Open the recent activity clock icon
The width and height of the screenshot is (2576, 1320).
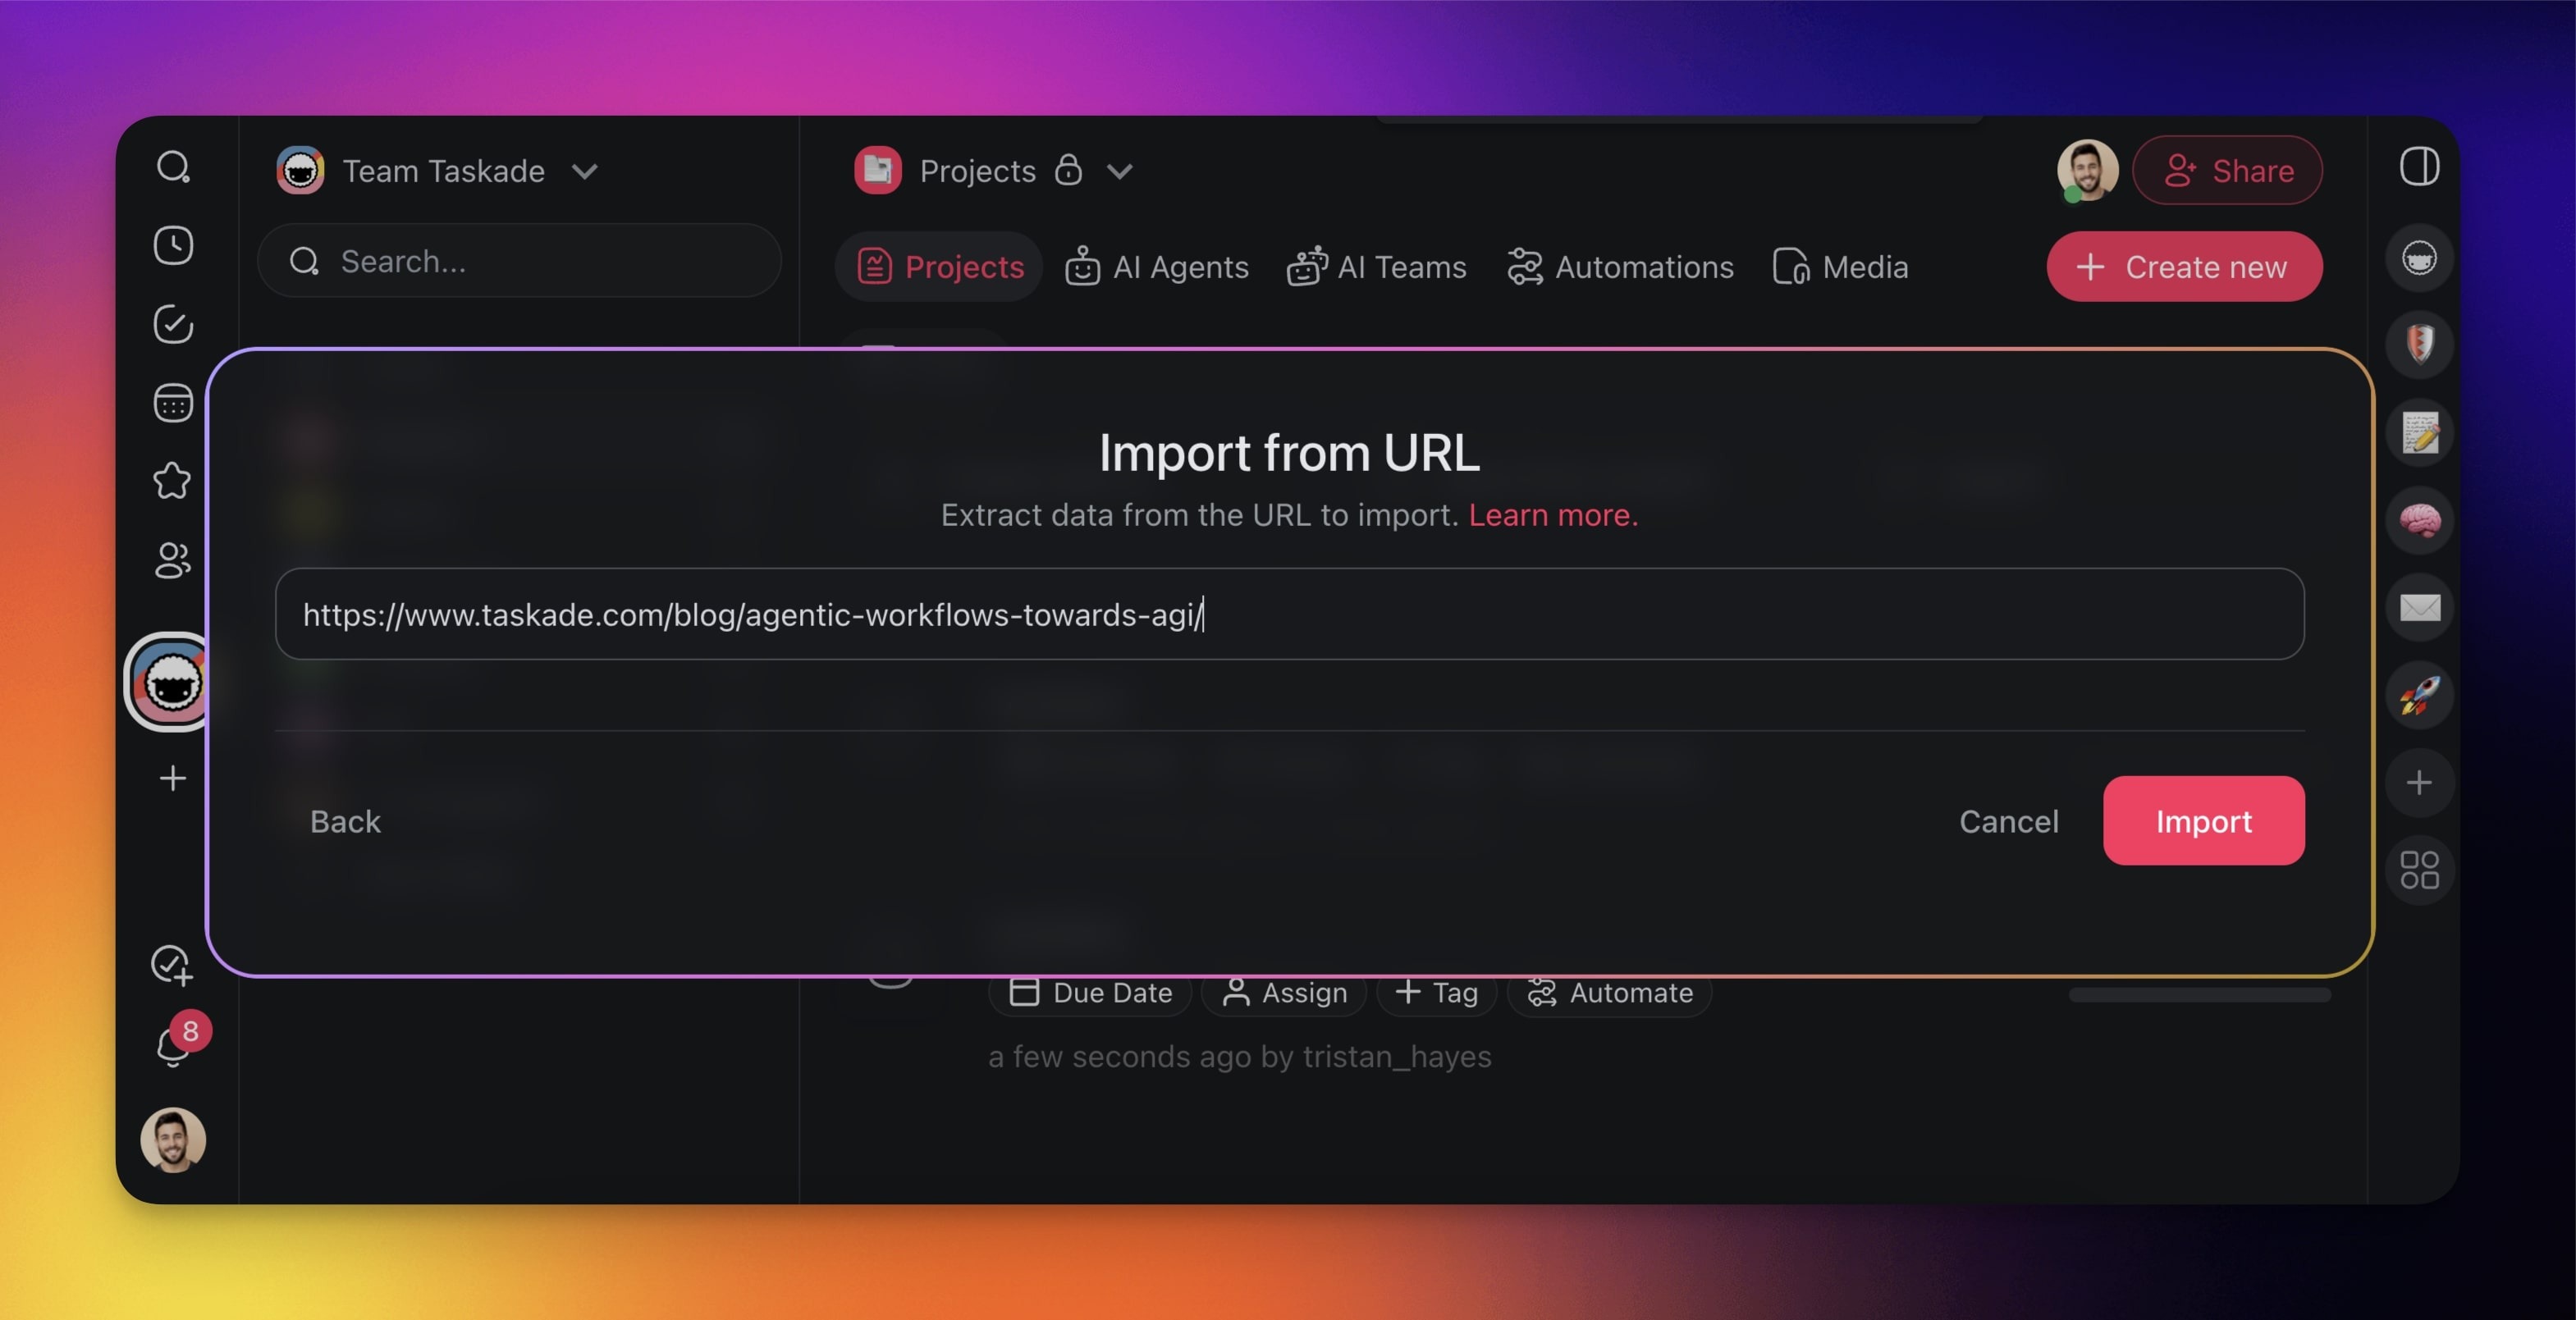tap(173, 246)
